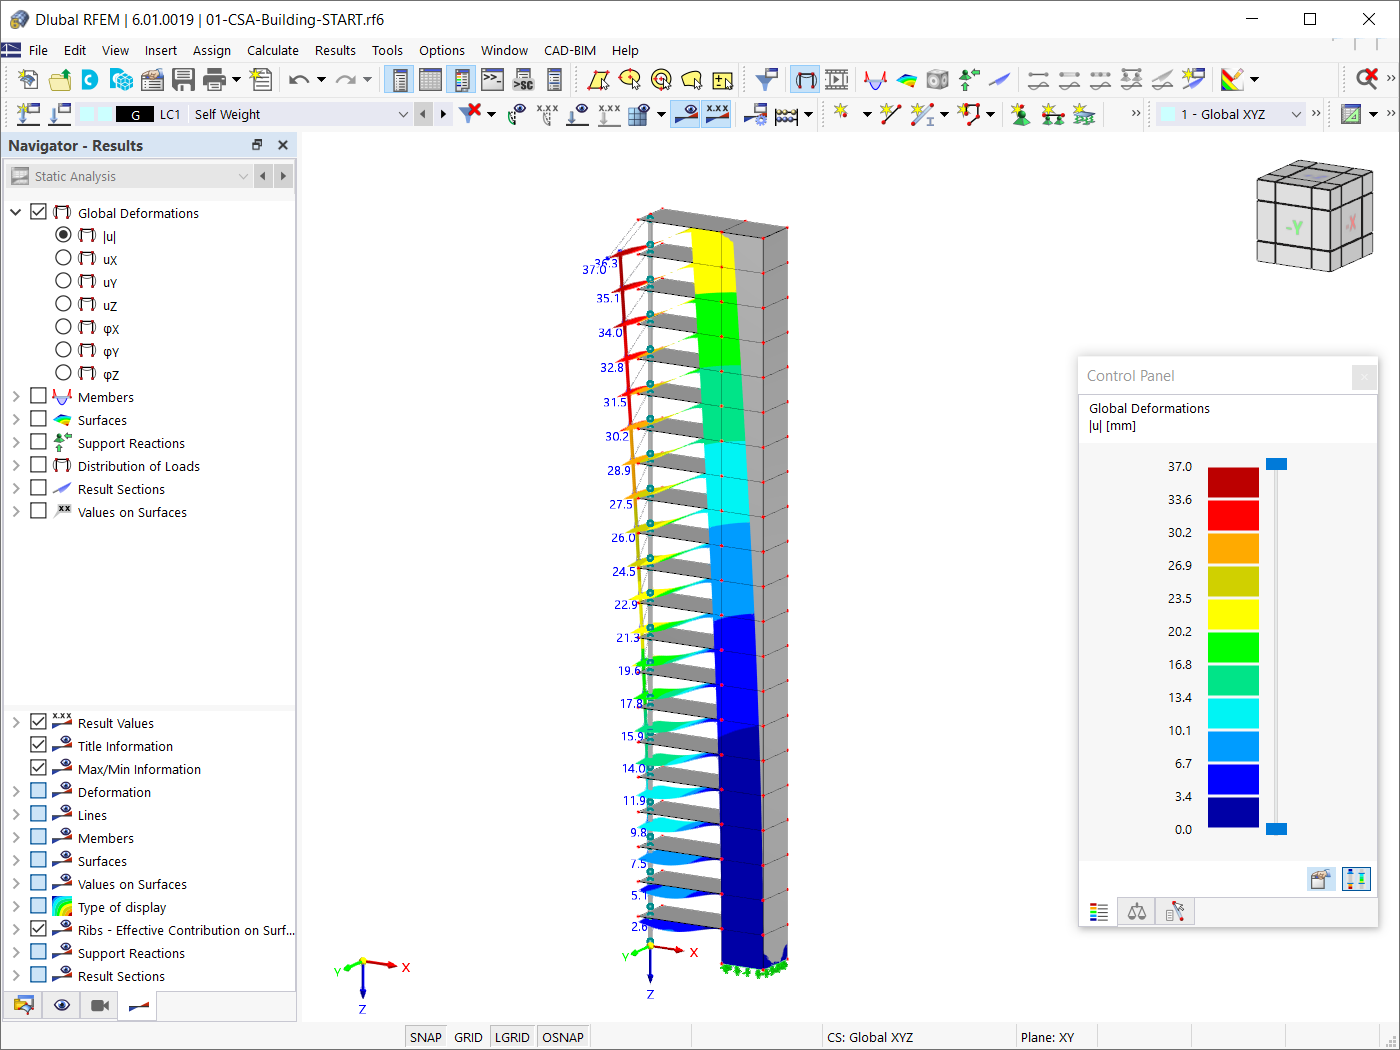Screen dimensions: 1400x1050
Task: Uncheck the Title Information checkbox
Action: pos(39,745)
